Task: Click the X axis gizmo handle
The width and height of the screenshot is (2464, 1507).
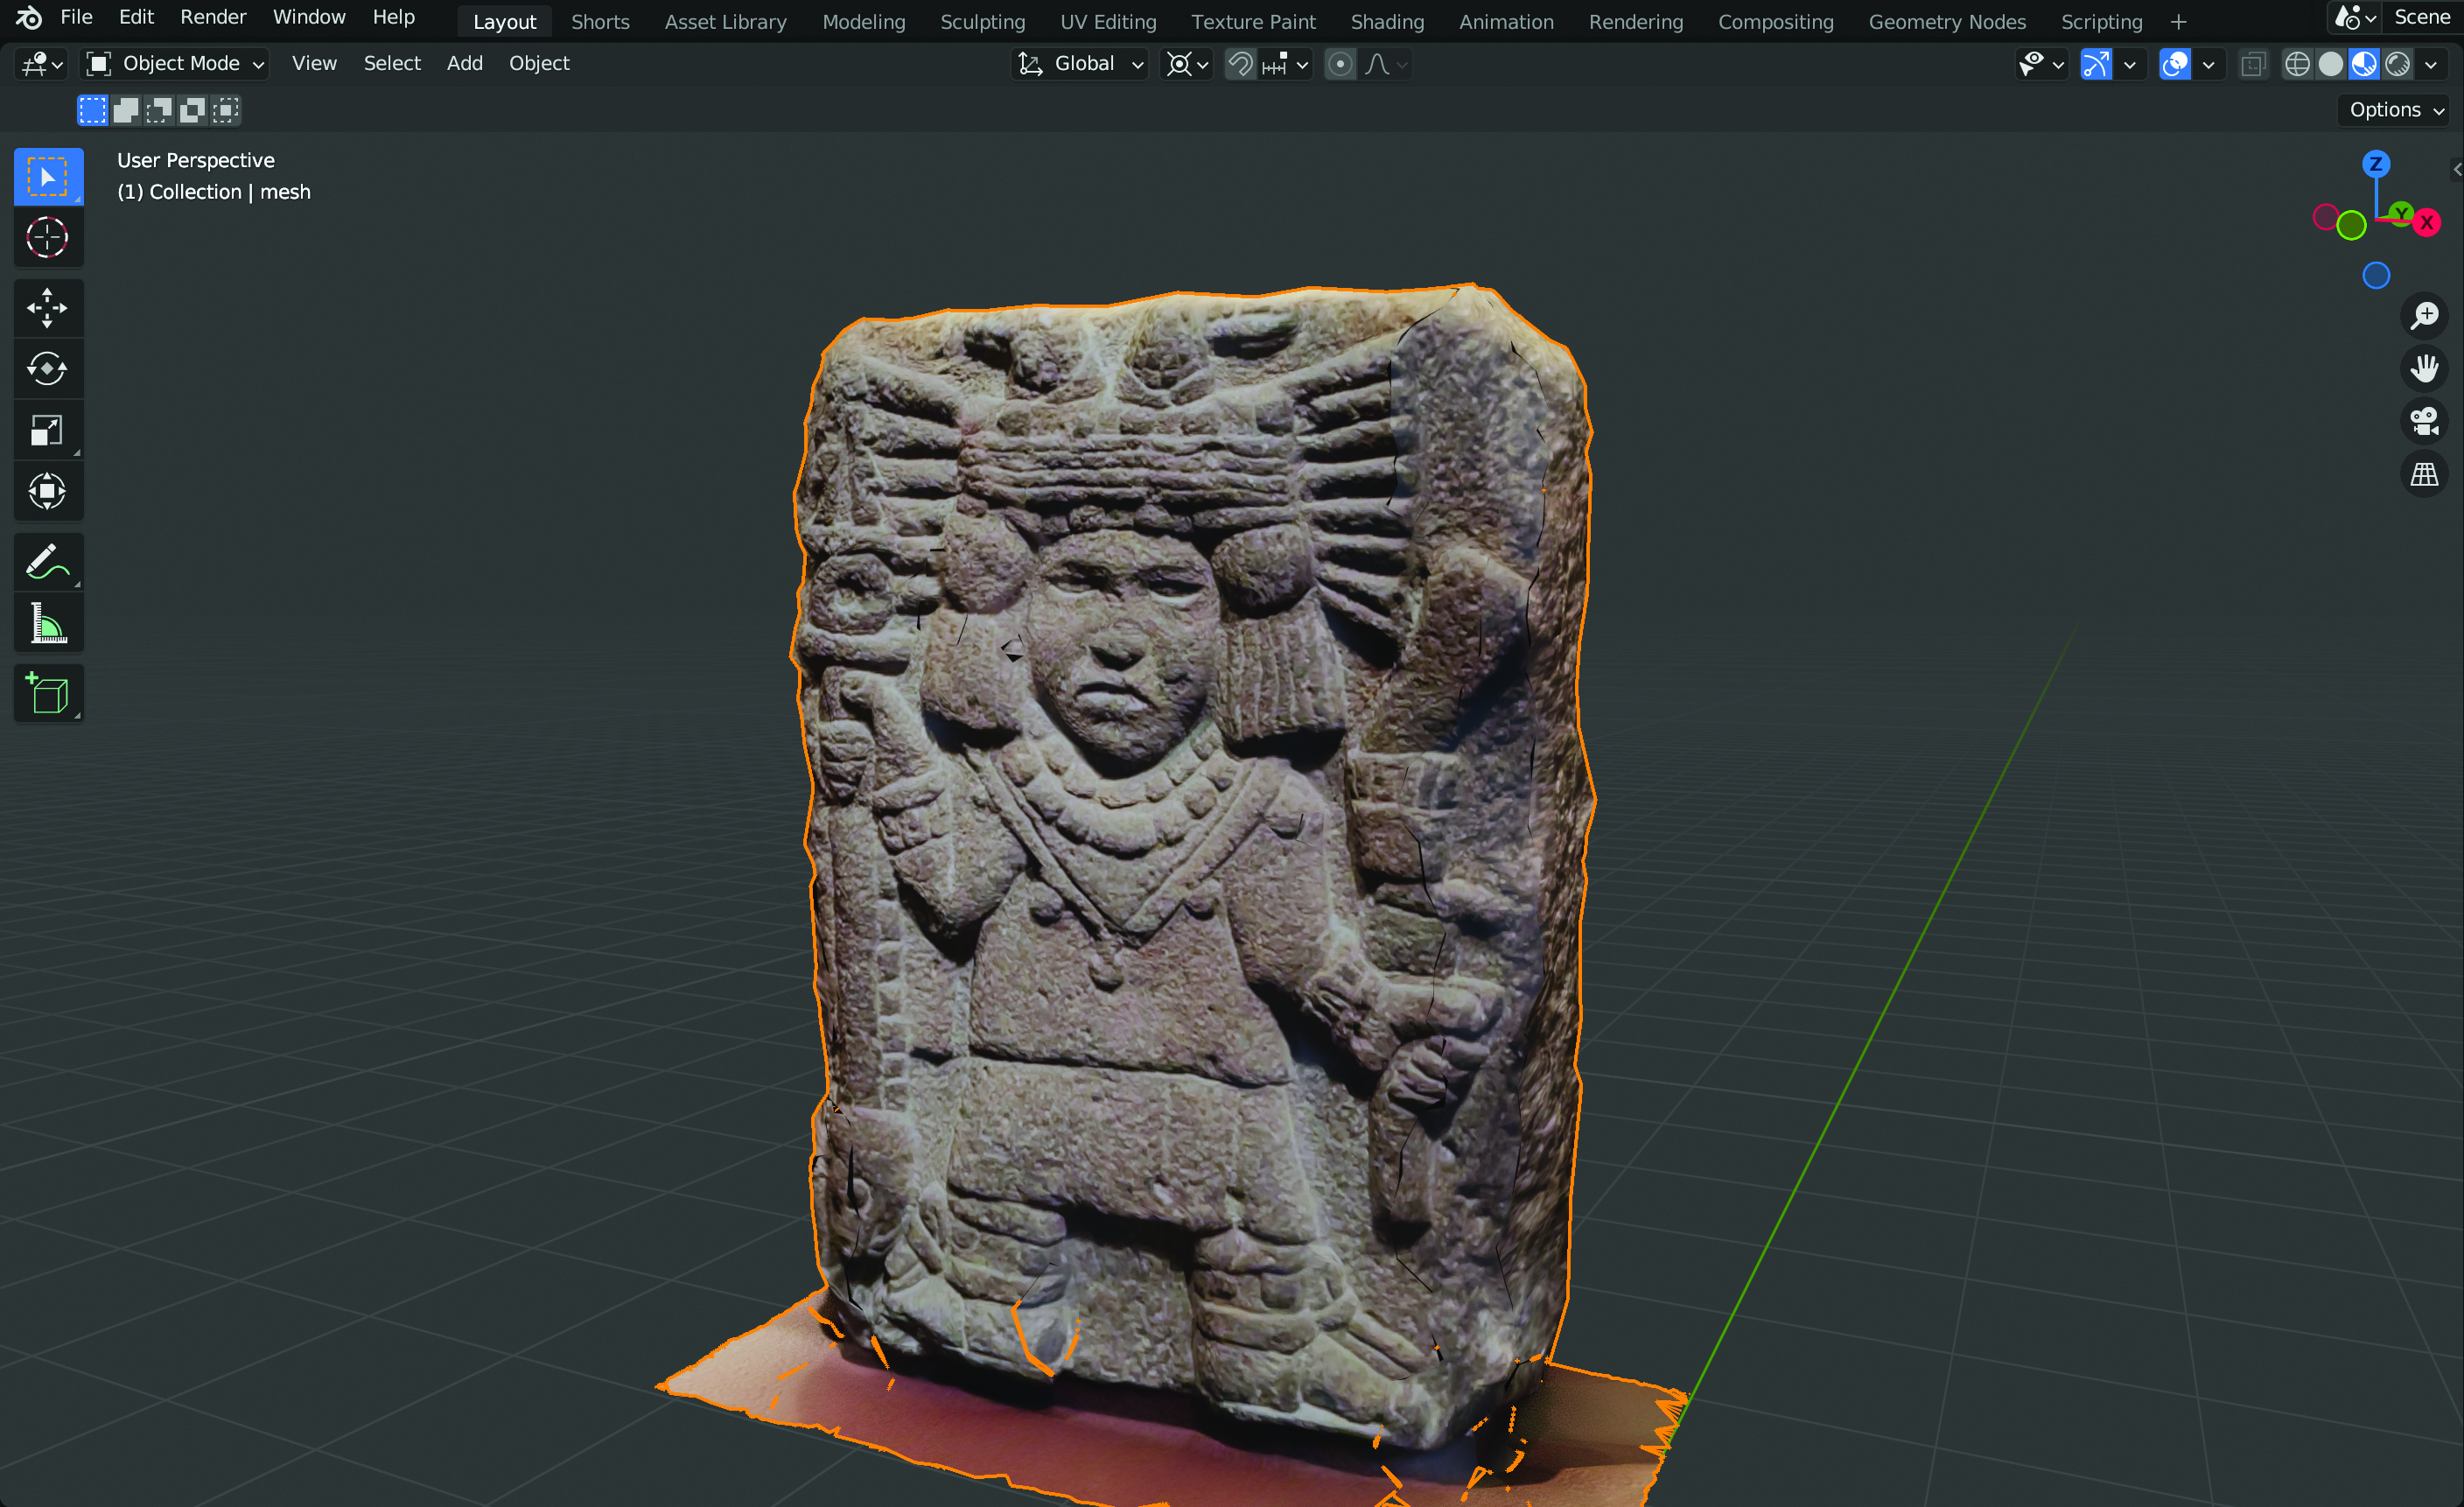Action: [x=2426, y=222]
